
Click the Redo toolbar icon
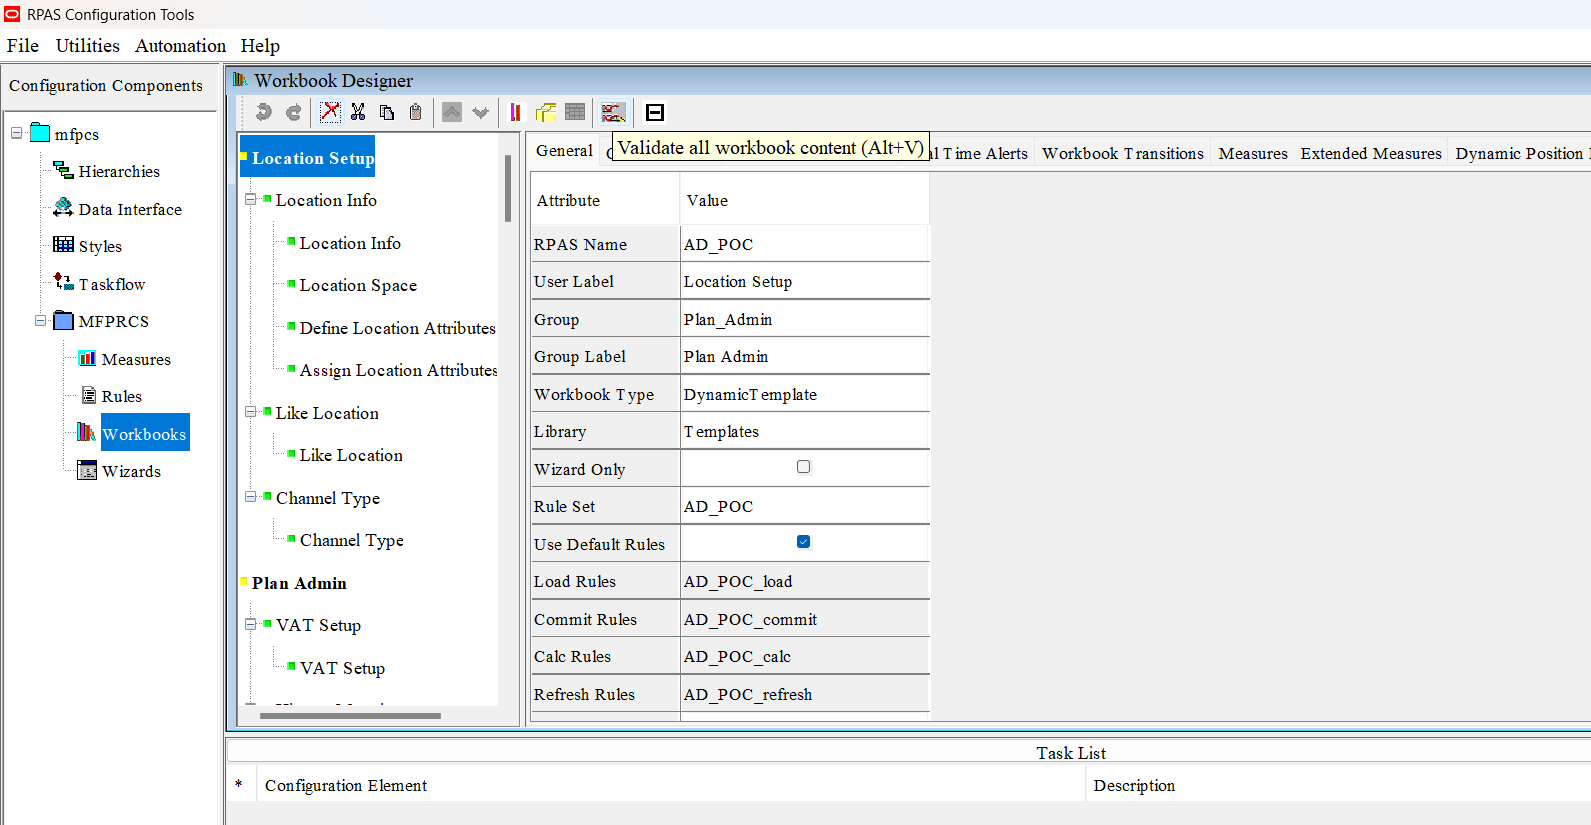[293, 112]
